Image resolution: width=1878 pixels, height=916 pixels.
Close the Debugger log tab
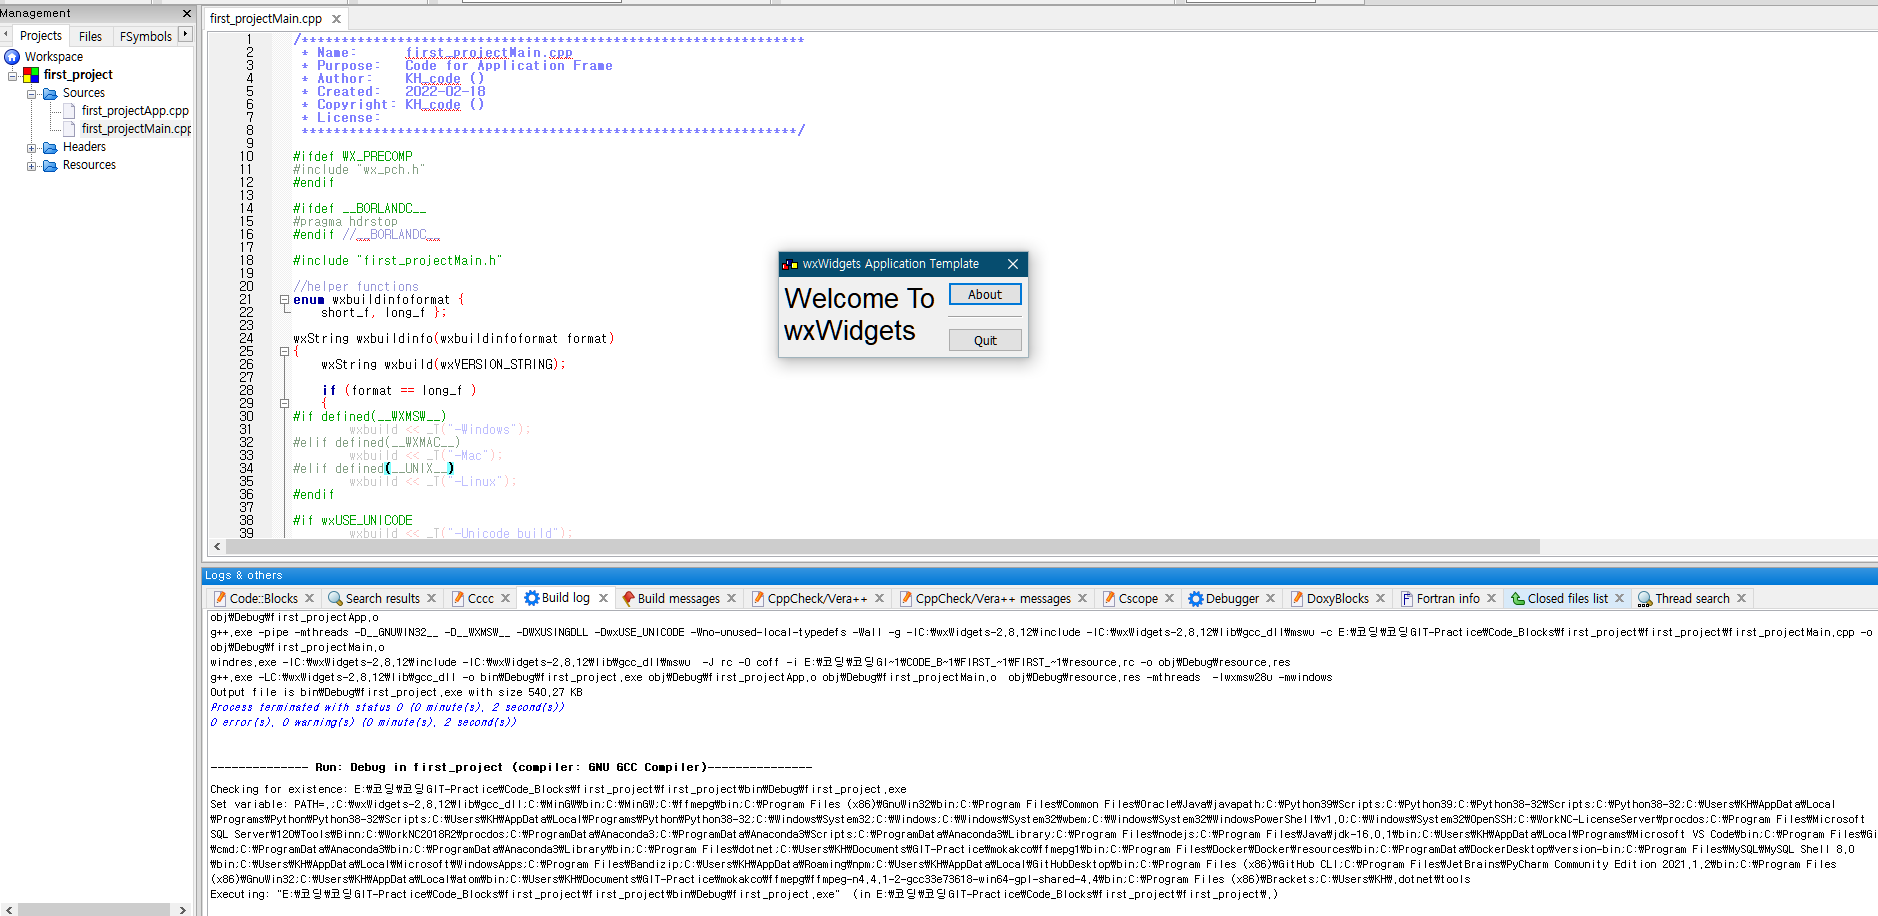click(x=1271, y=598)
